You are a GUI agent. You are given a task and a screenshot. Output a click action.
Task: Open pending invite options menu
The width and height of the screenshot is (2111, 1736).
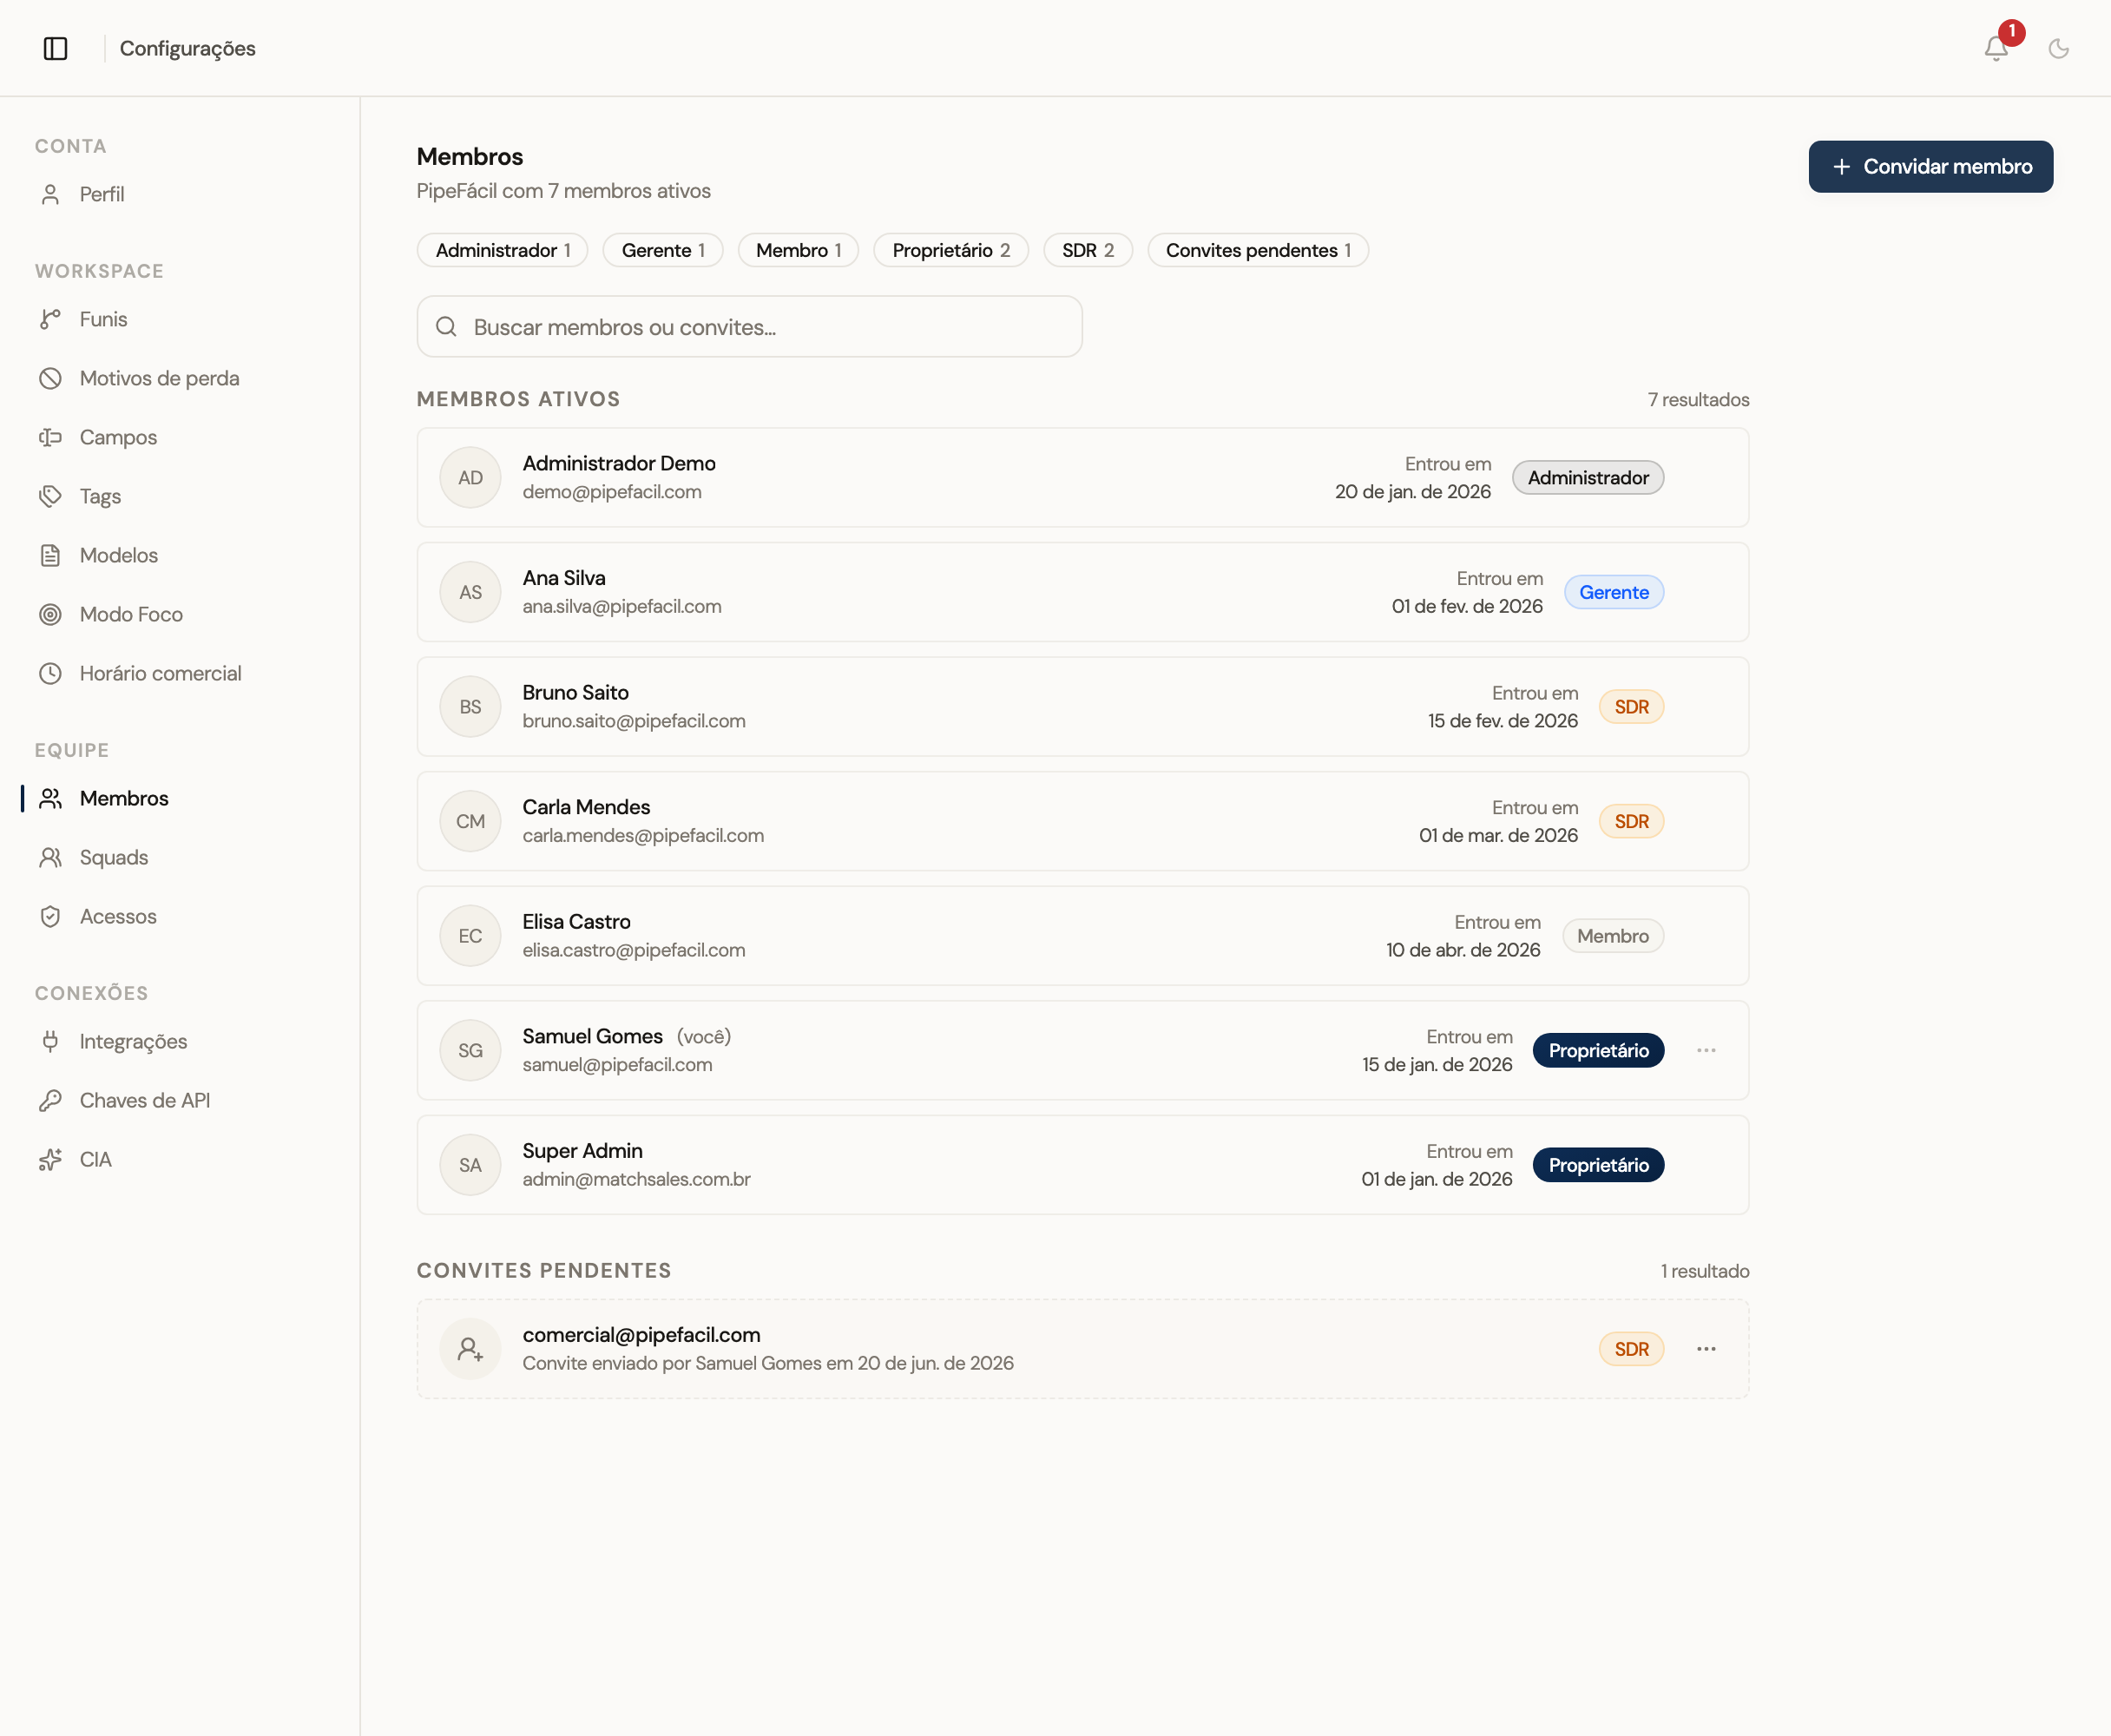click(x=1706, y=1349)
